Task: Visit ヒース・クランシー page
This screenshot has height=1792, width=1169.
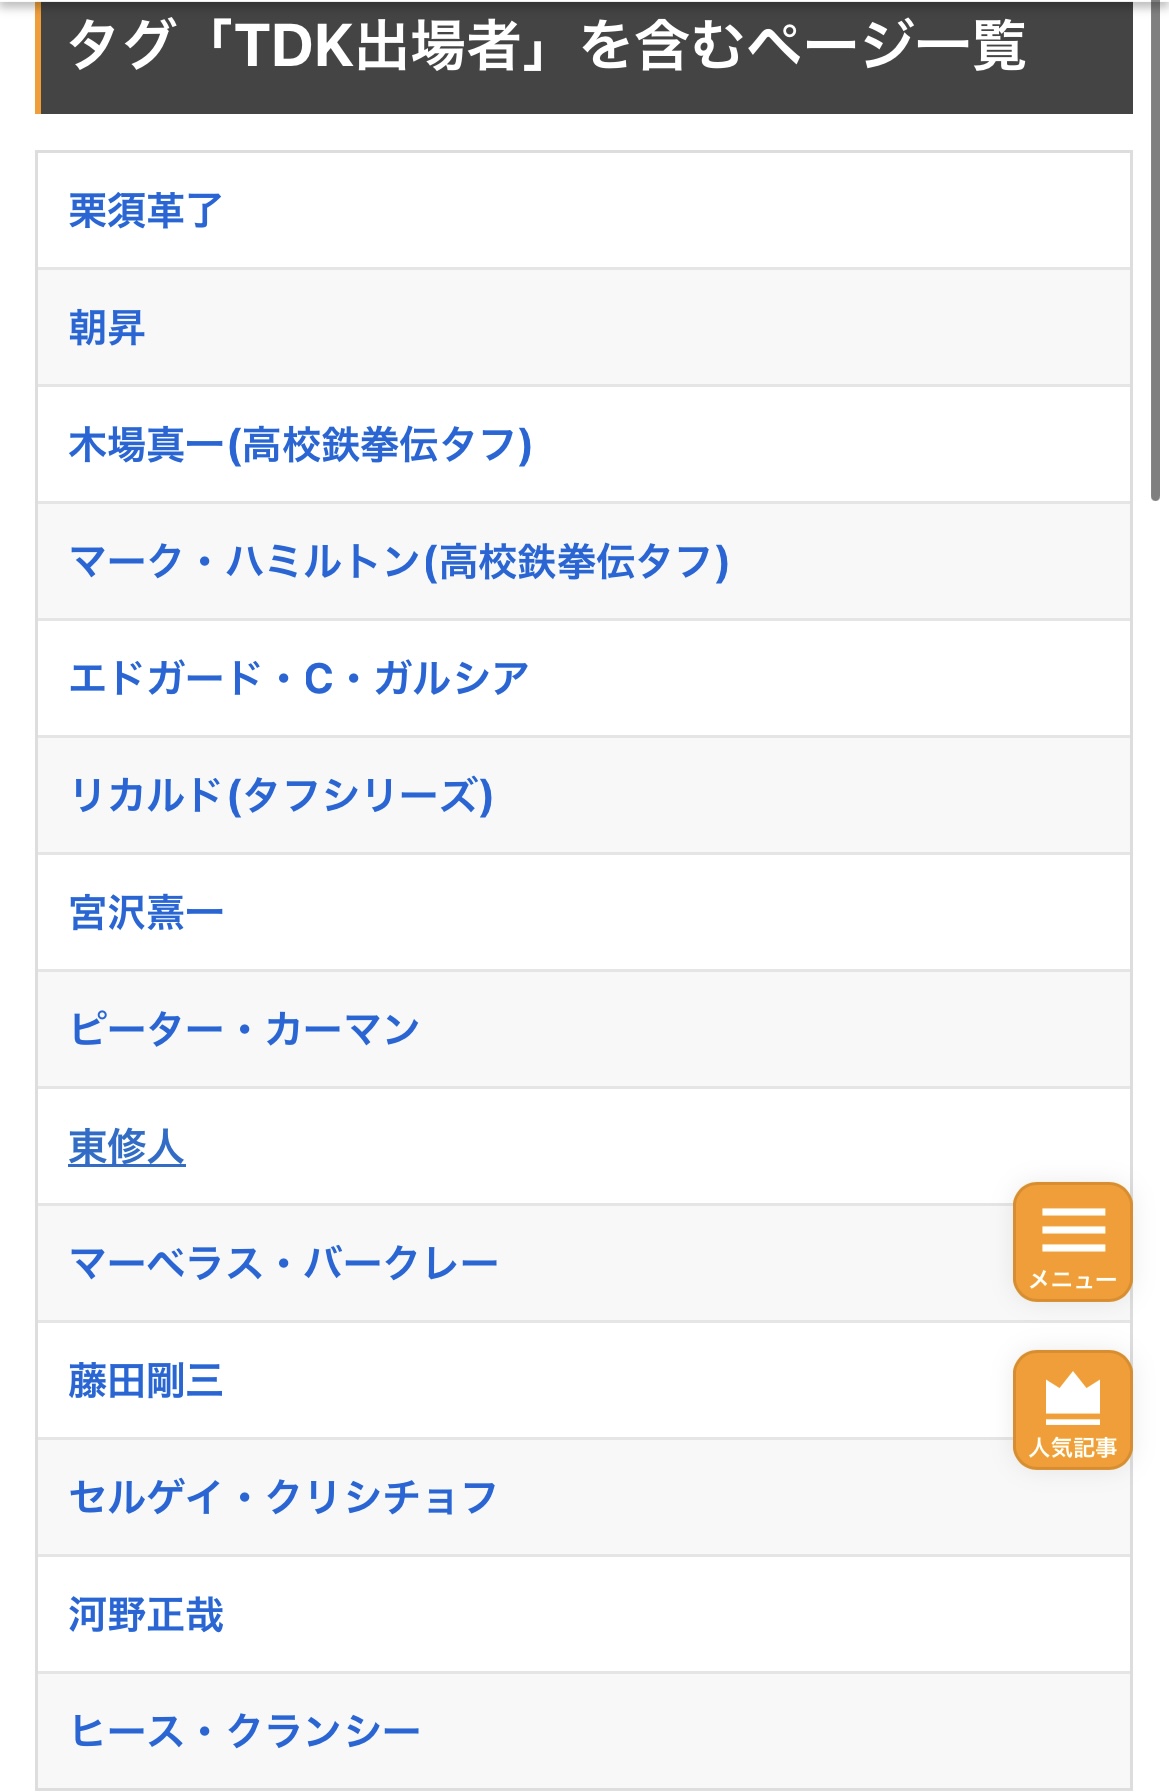Action: (244, 1732)
